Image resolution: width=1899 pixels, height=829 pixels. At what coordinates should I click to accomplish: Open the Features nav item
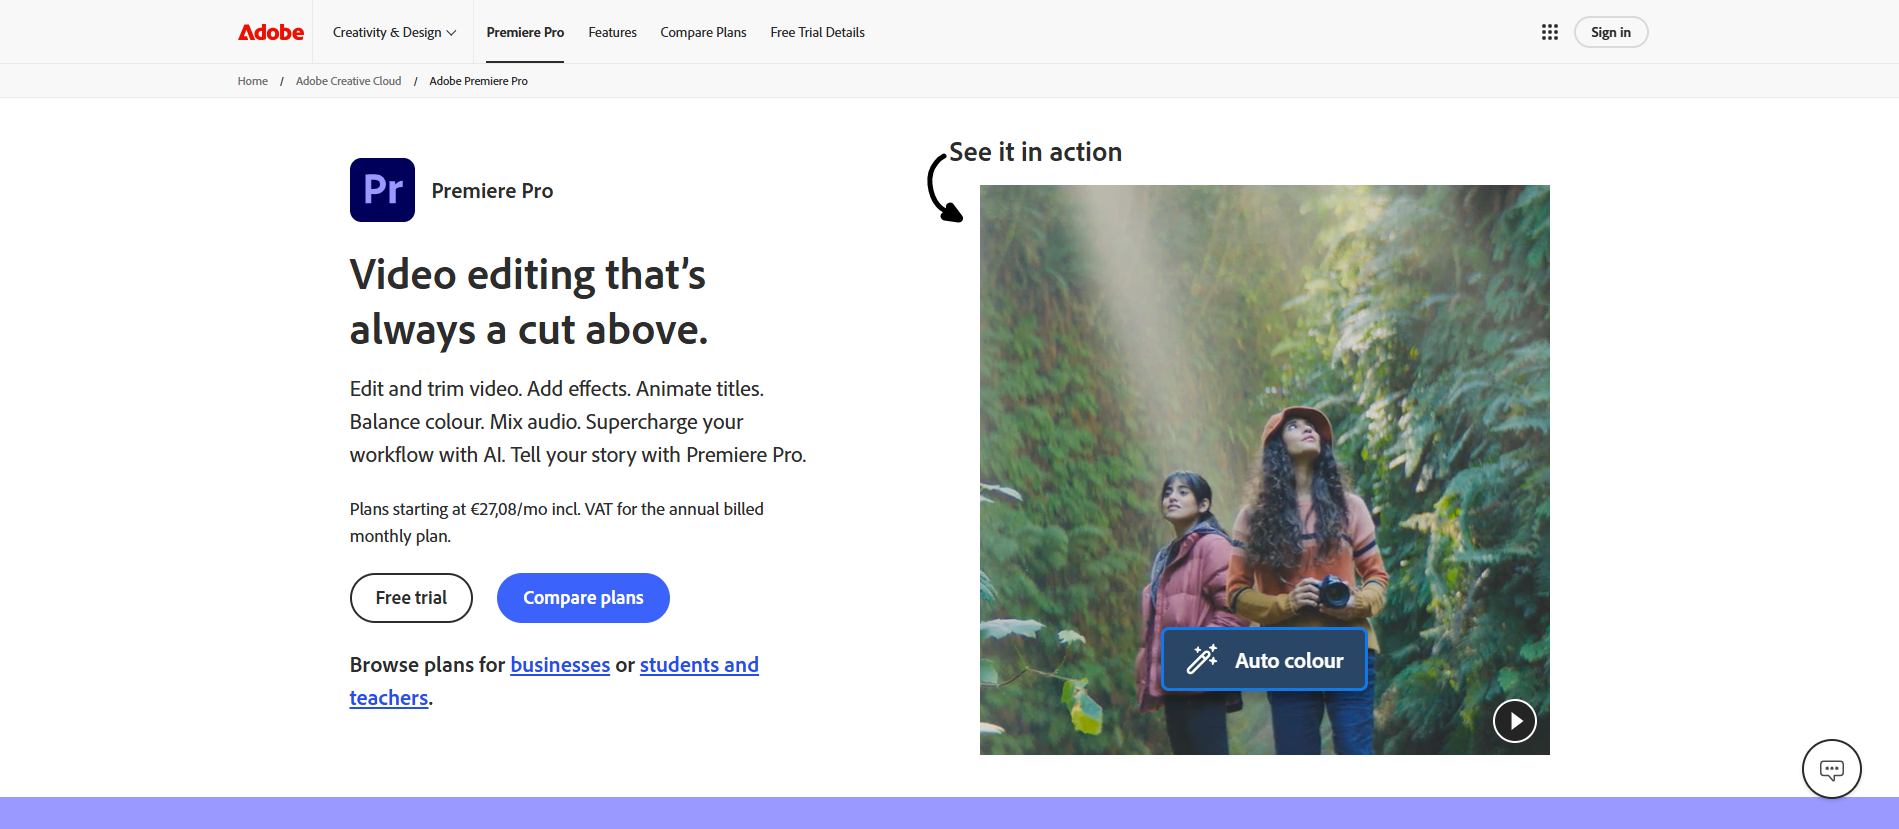612,32
